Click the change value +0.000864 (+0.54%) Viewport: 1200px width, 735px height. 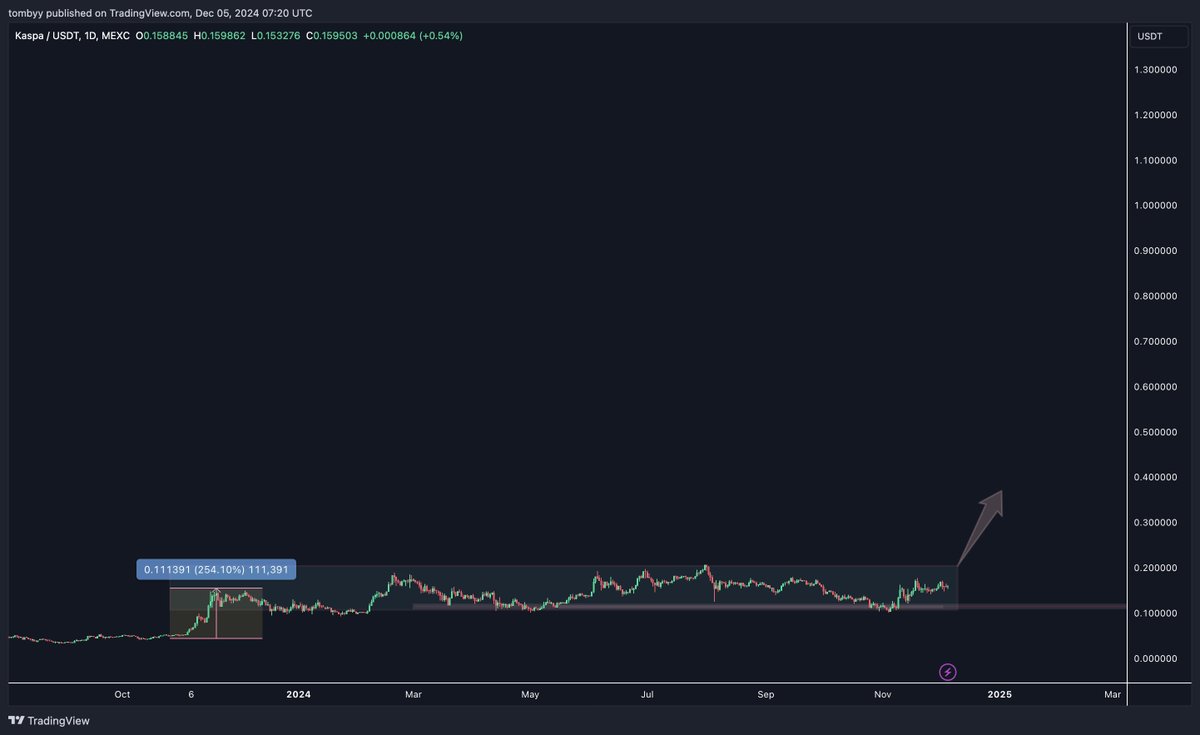tap(414, 35)
